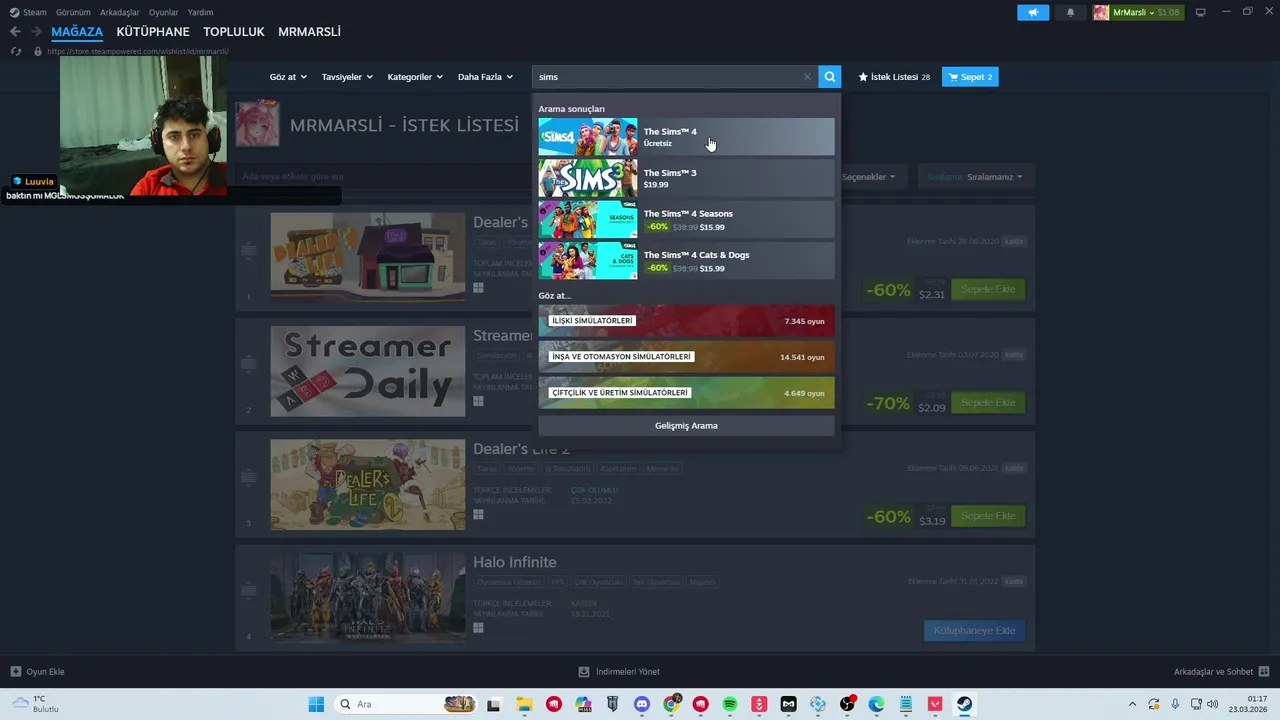
Task: Open the Dealer's Life 2 thumbnail
Action: (x=367, y=484)
